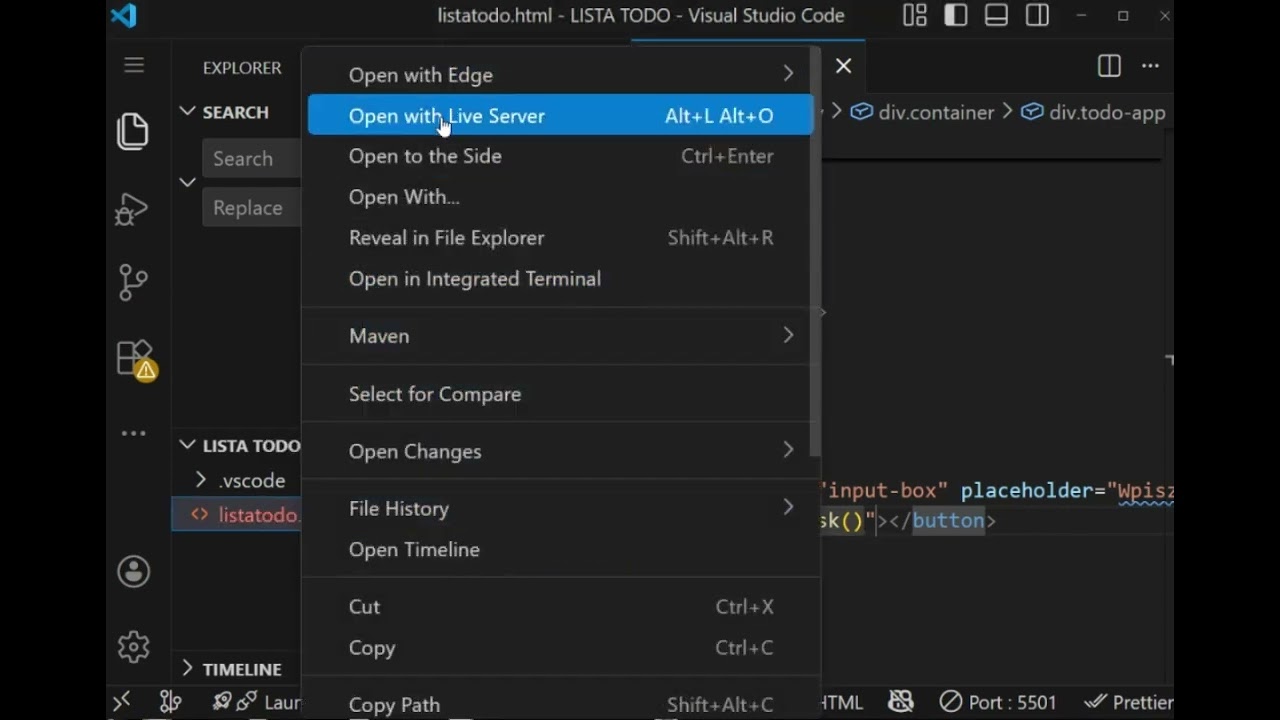This screenshot has width=1280, height=720.
Task: Click Port : 5501 in status bar
Action: (998, 702)
